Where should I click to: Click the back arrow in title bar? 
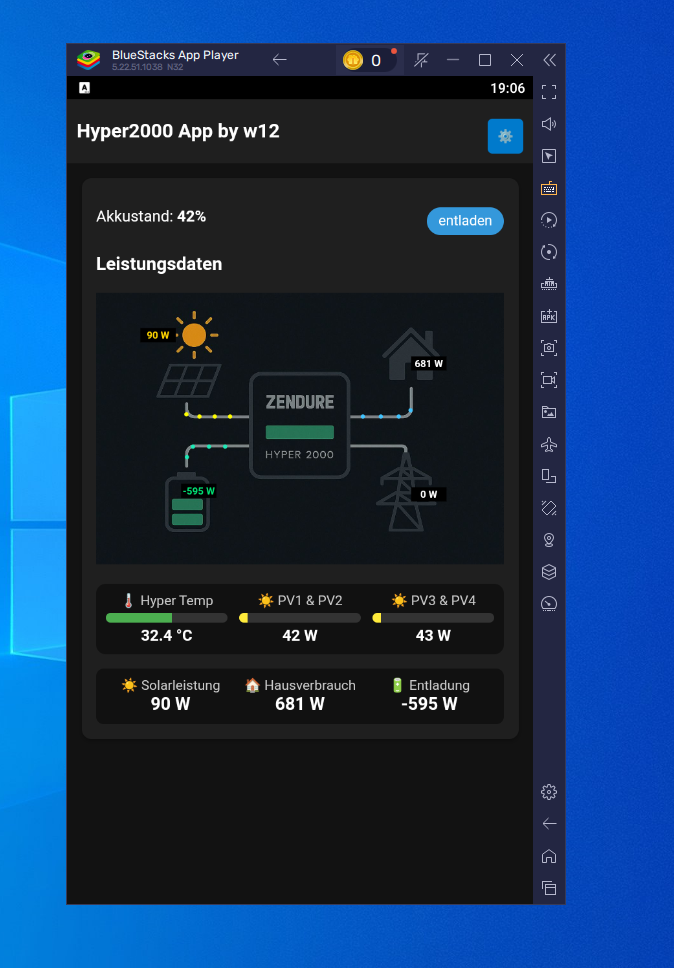click(x=280, y=60)
